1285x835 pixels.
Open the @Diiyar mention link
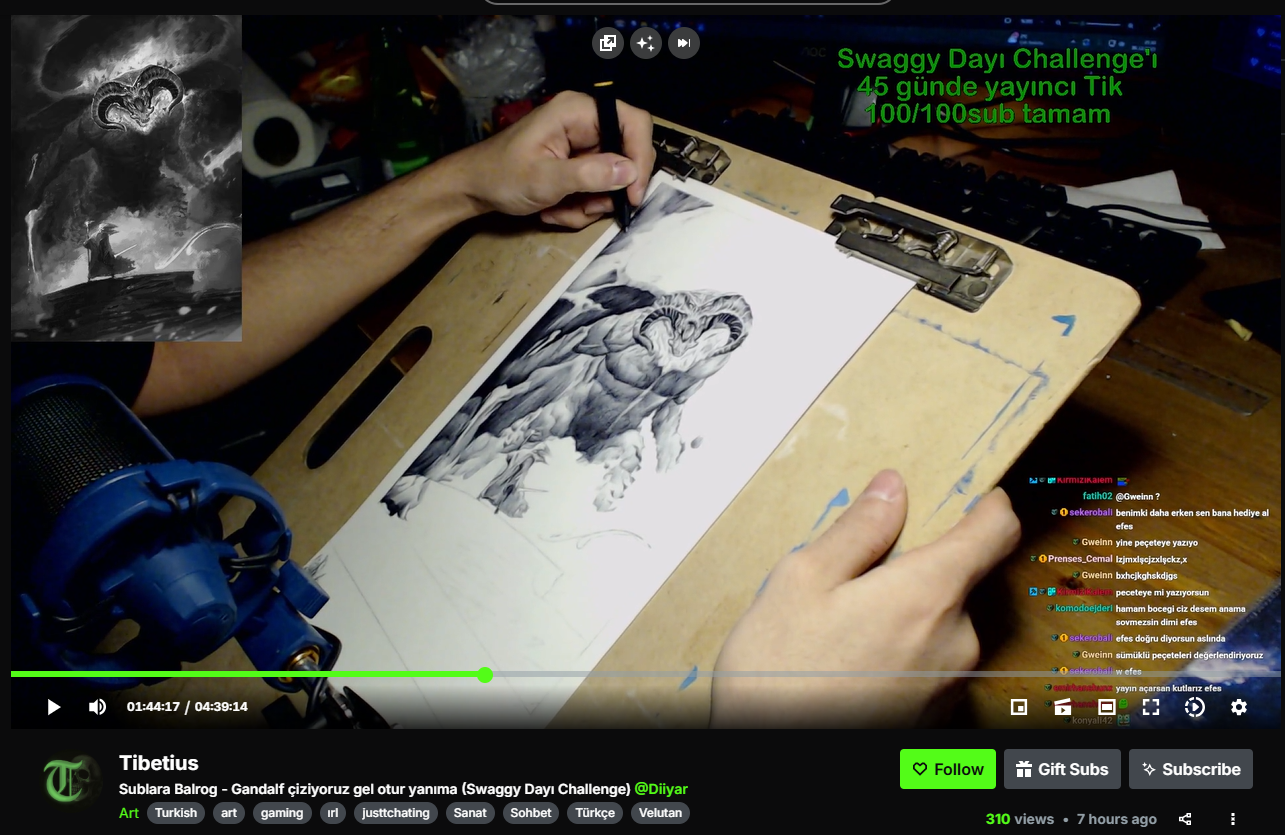click(661, 789)
